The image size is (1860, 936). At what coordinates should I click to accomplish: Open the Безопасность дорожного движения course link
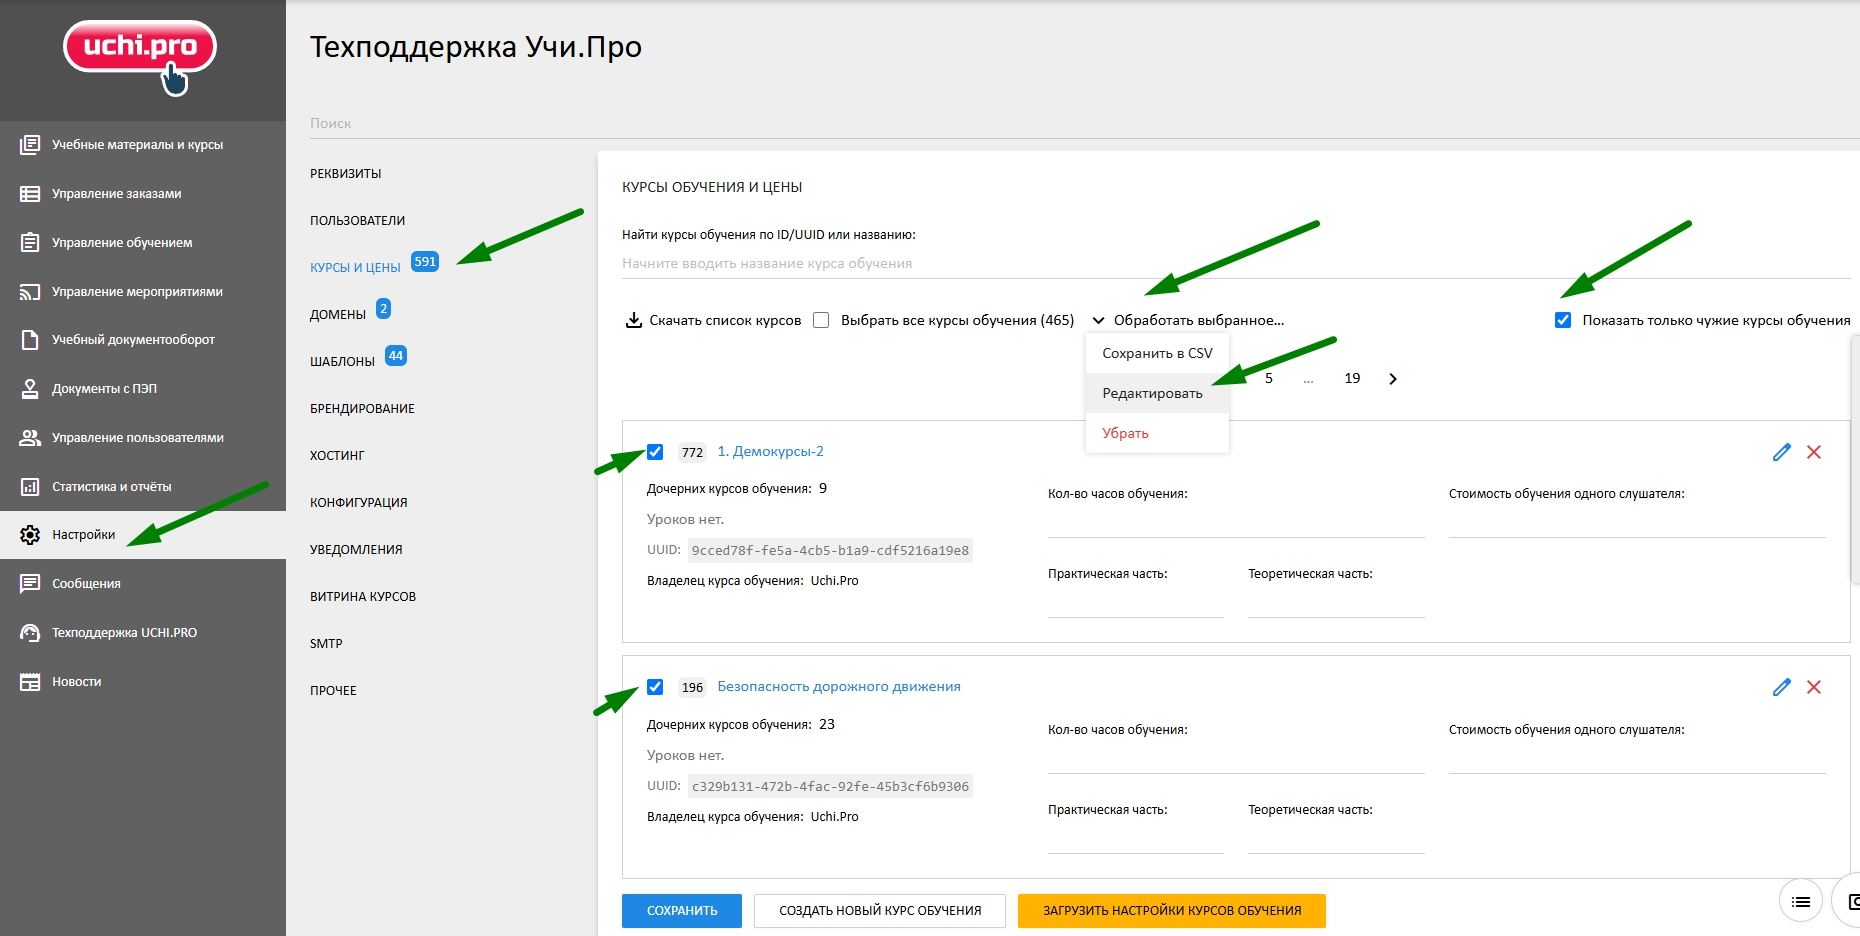(x=839, y=687)
